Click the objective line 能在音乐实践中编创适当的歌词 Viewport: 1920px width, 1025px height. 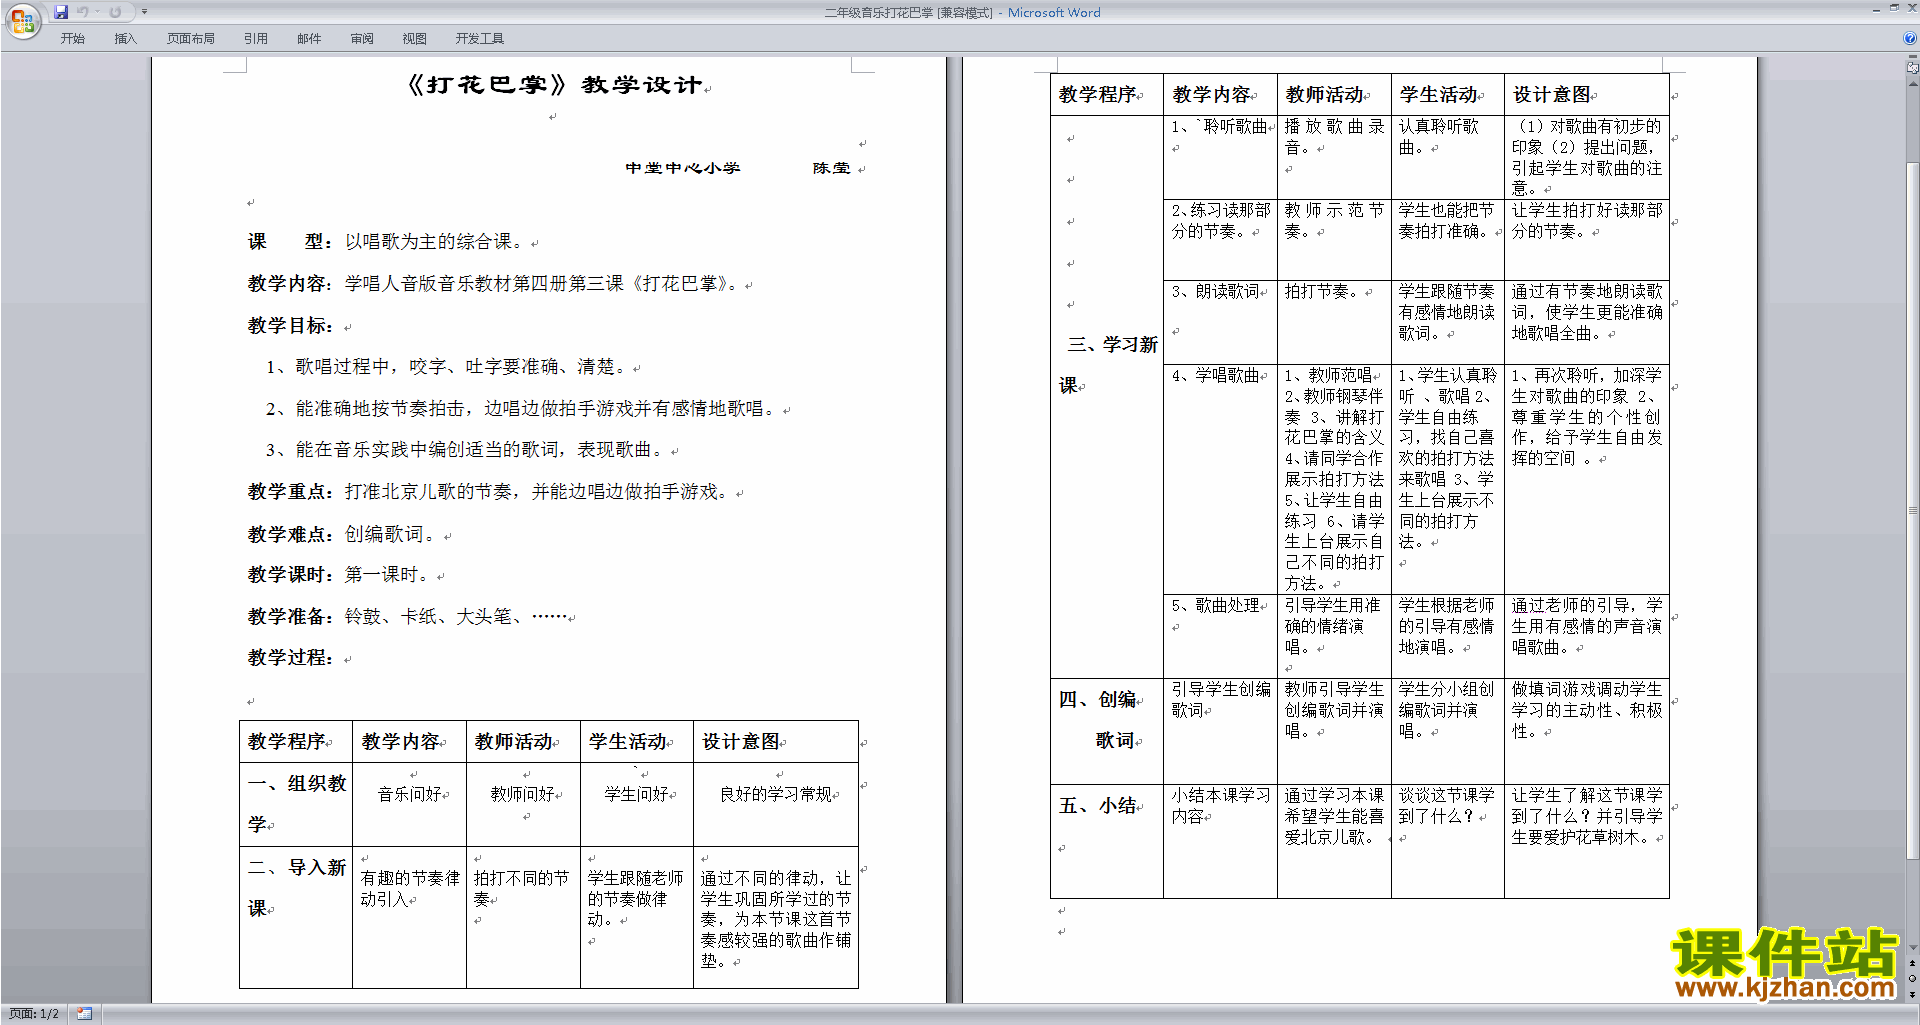(x=466, y=450)
